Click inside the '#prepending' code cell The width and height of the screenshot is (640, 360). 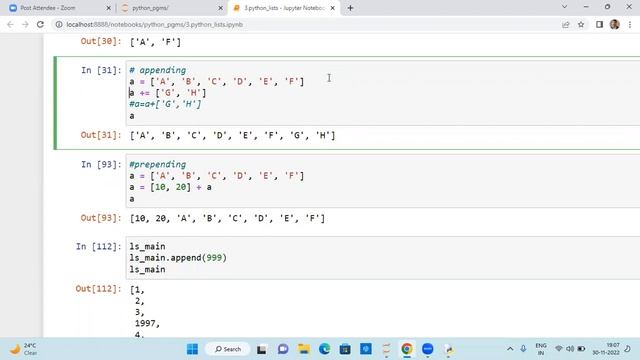click(x=383, y=181)
